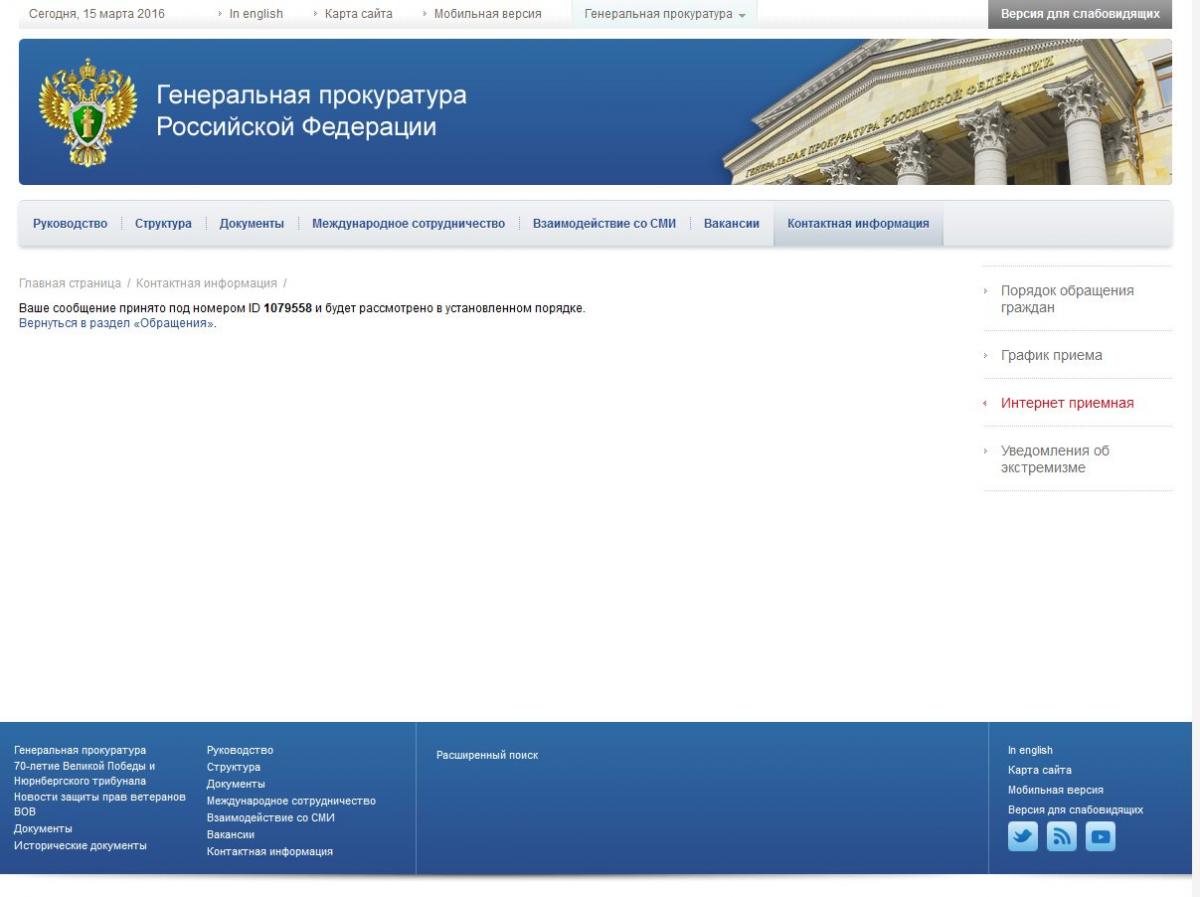1200x897 pixels.
Task: Open the RSS feed icon in footer
Action: (x=1062, y=836)
